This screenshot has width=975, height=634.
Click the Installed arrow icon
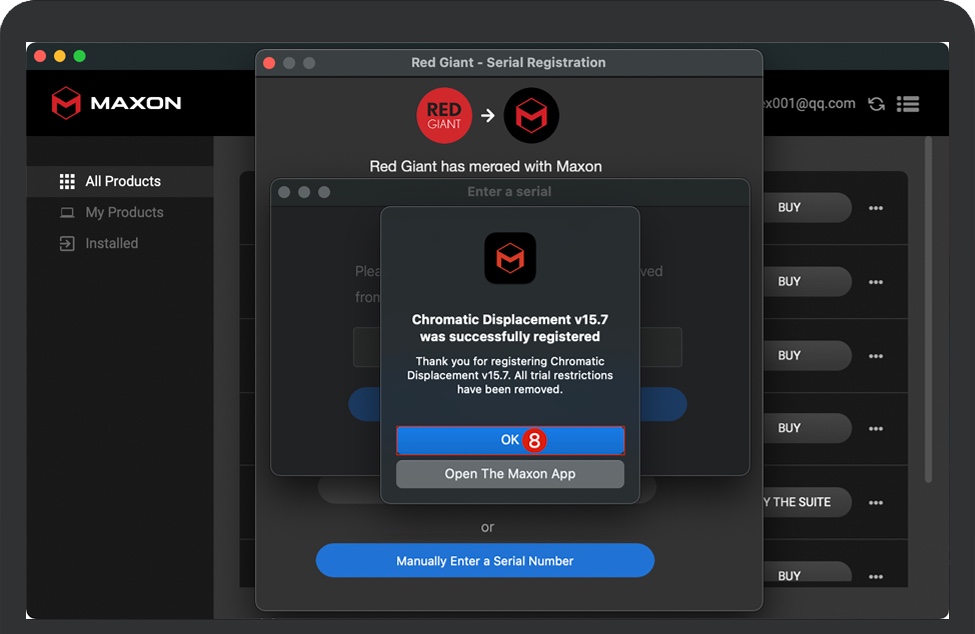(67, 244)
